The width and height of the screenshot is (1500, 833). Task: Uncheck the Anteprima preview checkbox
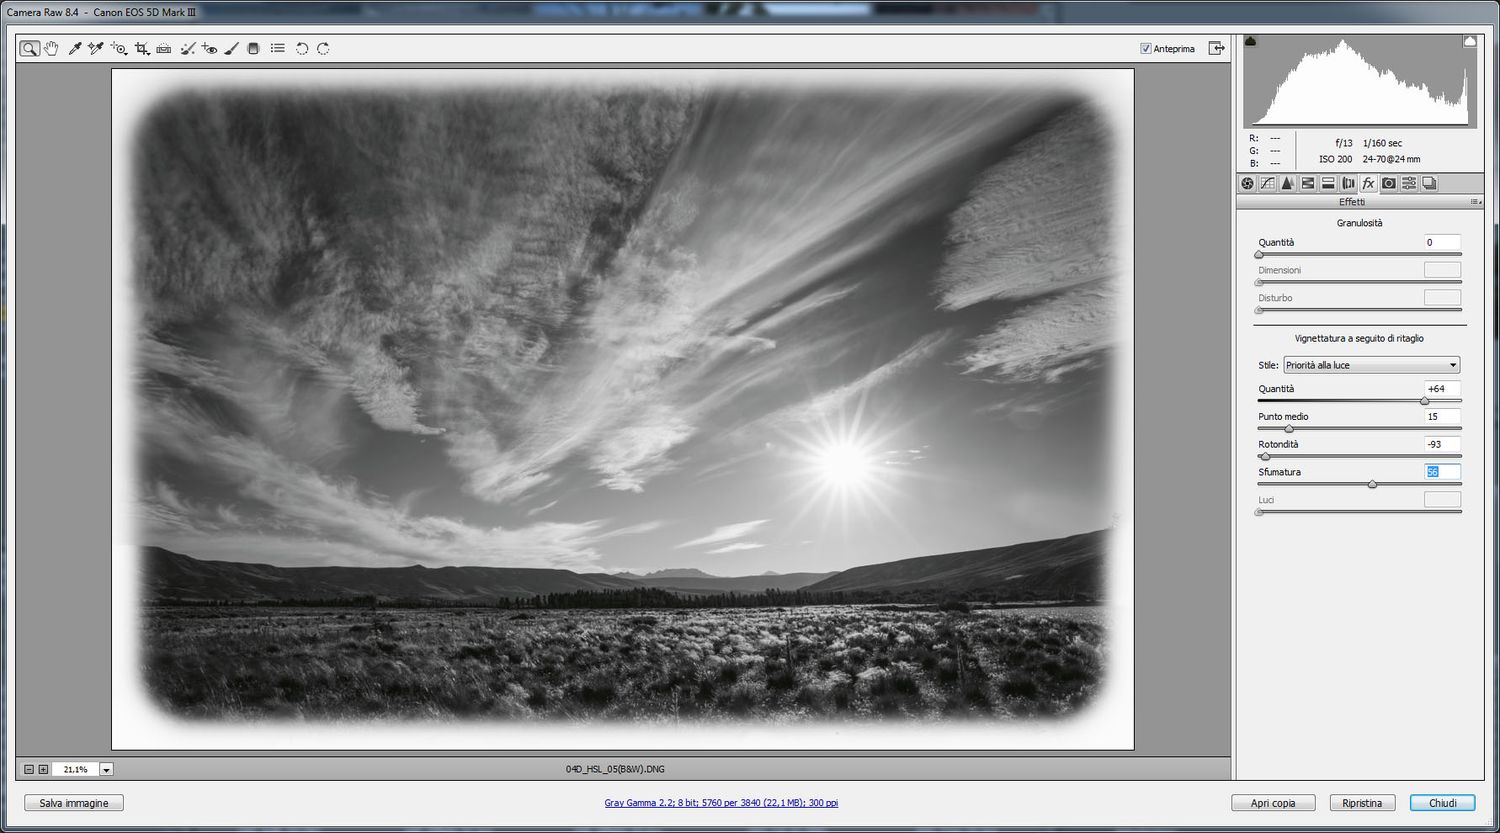click(x=1146, y=48)
